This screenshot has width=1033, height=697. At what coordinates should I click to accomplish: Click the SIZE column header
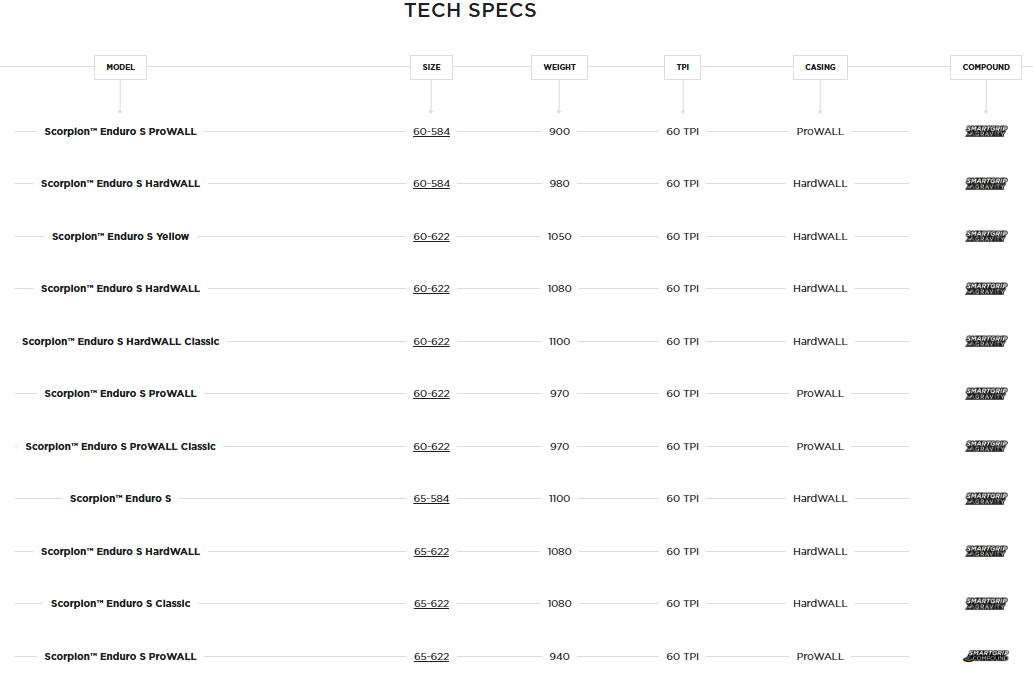click(431, 67)
